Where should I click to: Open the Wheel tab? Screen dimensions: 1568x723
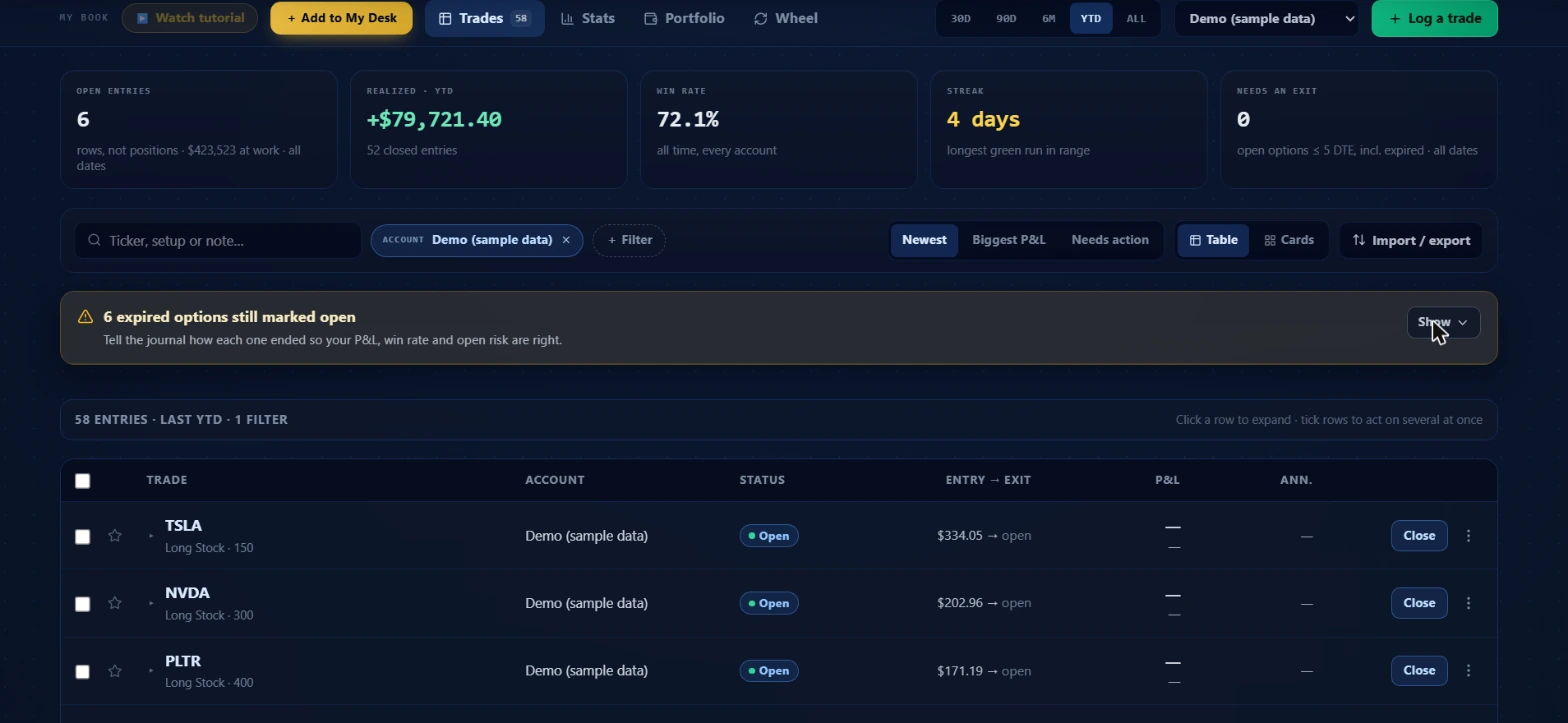point(785,19)
